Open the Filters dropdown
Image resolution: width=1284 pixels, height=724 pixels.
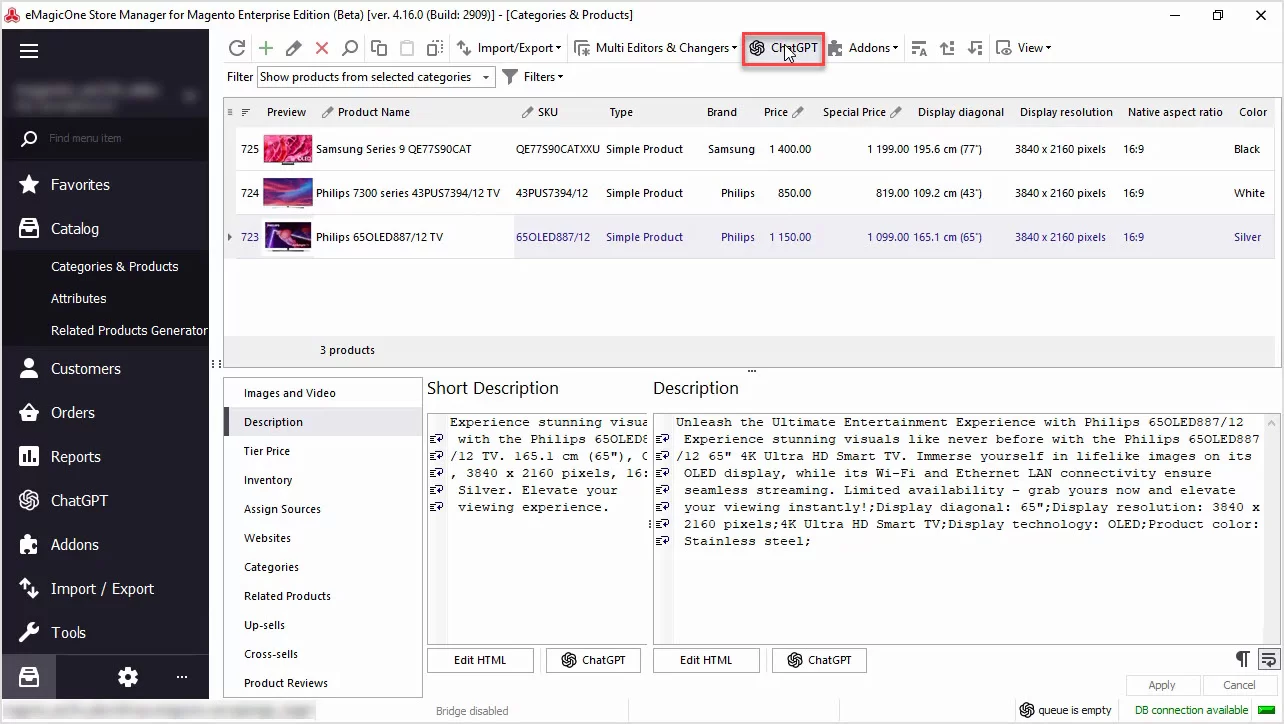click(533, 77)
